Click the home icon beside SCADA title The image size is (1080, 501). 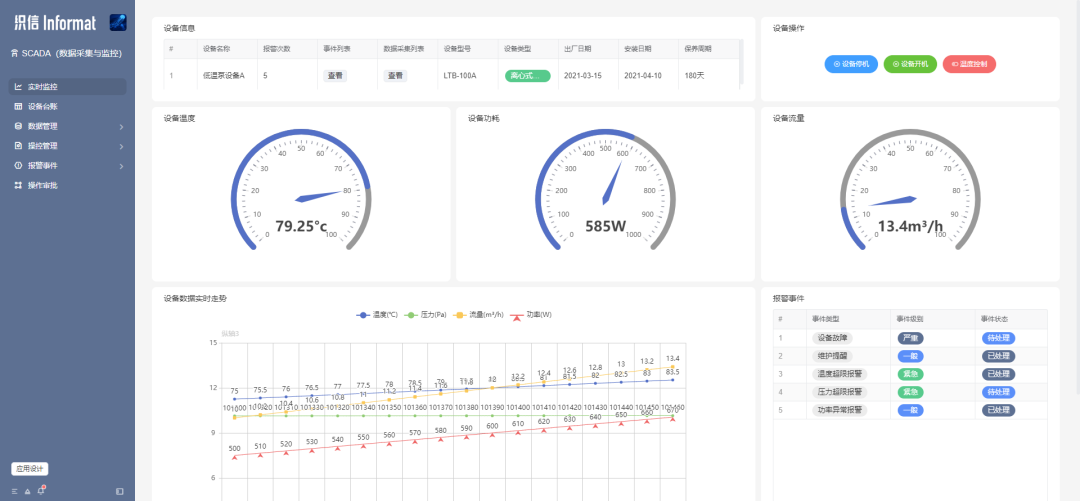pos(14,53)
